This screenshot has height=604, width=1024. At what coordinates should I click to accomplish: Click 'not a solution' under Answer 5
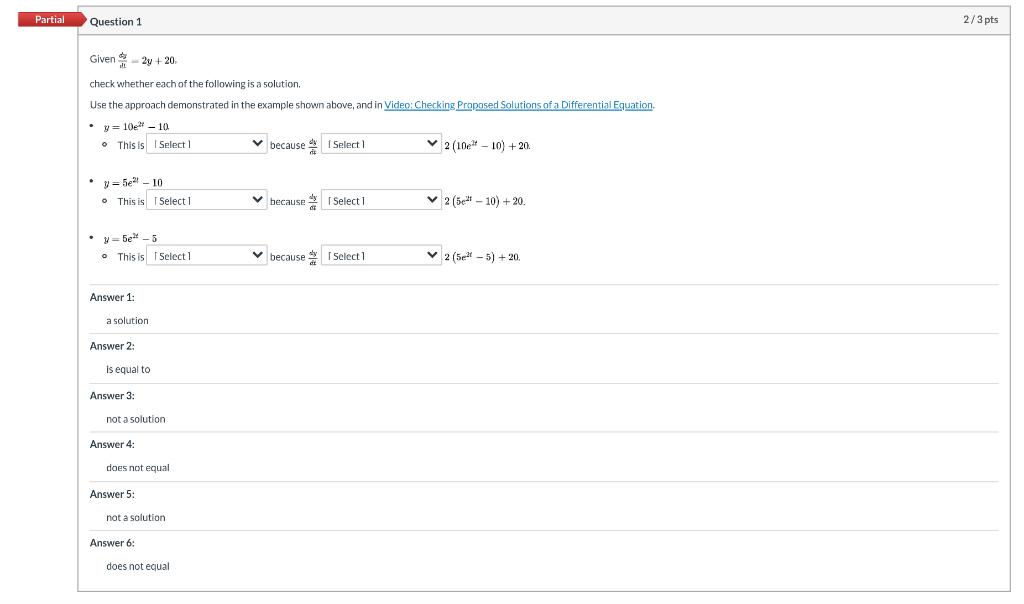[x=136, y=518]
